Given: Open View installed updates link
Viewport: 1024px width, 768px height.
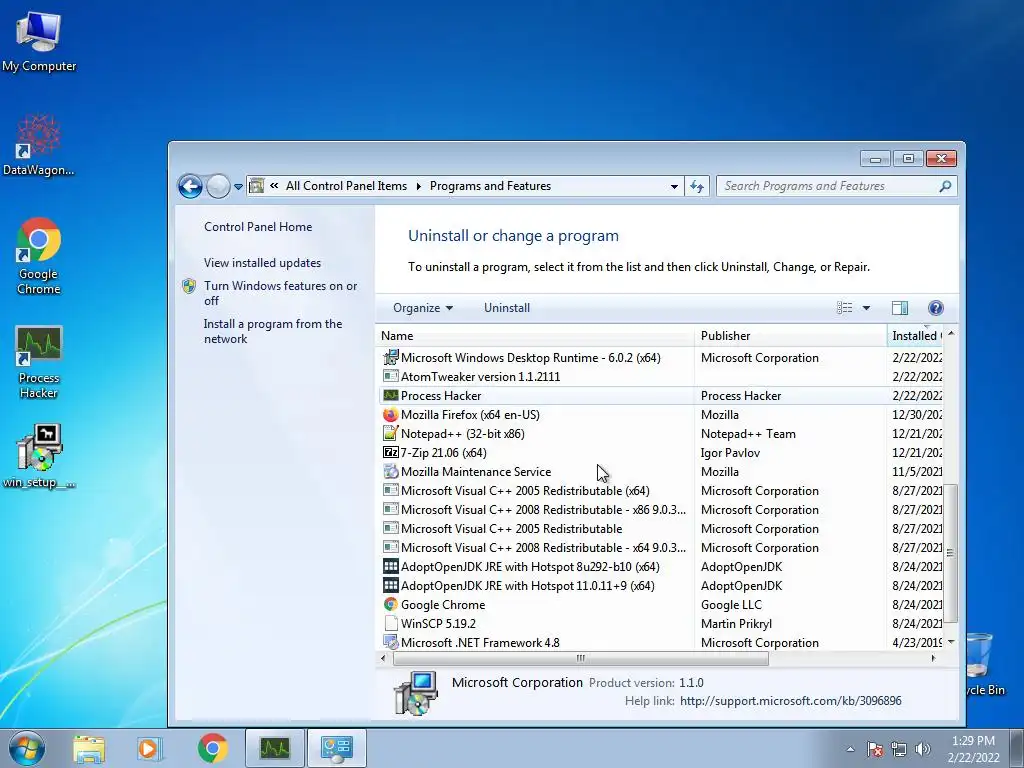Looking at the screenshot, I should [263, 263].
